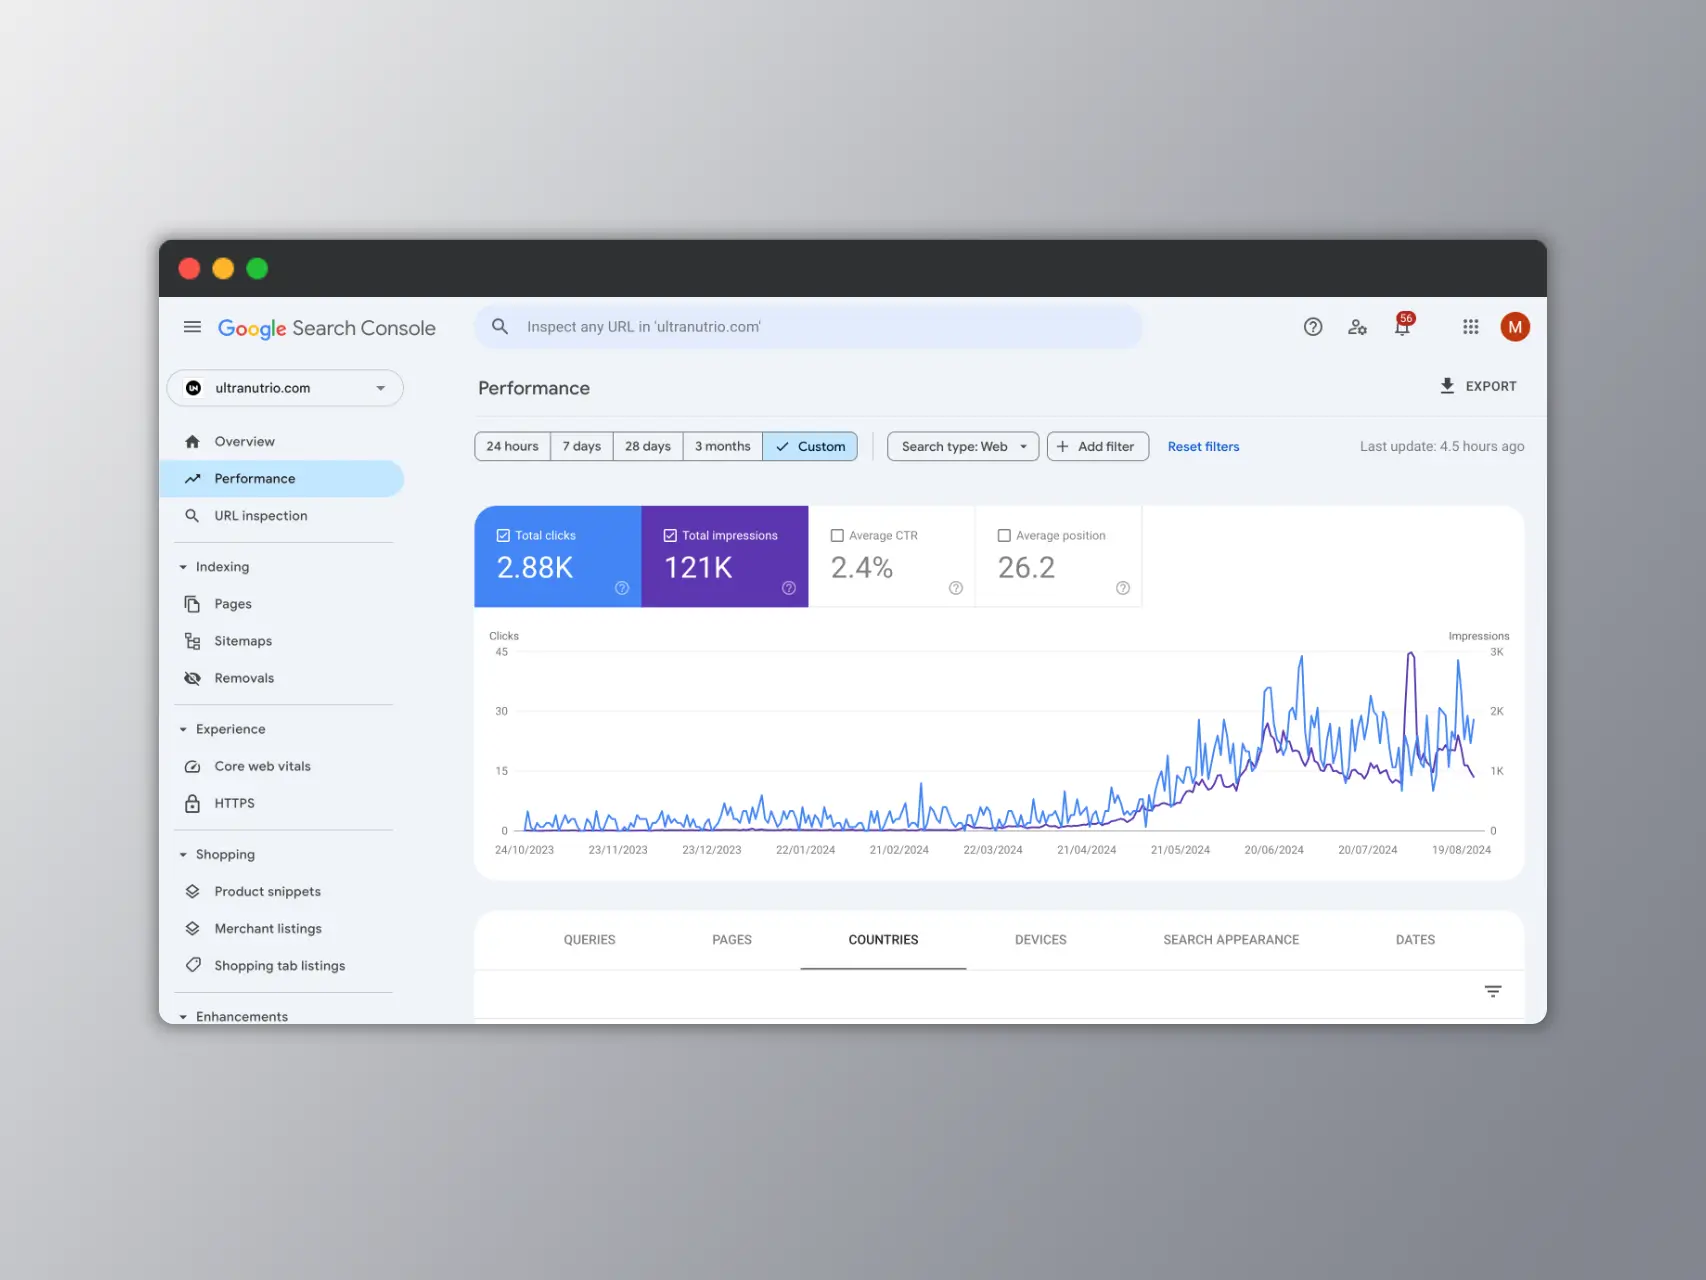Switch to the Queries tab
This screenshot has height=1280, width=1706.
point(589,940)
